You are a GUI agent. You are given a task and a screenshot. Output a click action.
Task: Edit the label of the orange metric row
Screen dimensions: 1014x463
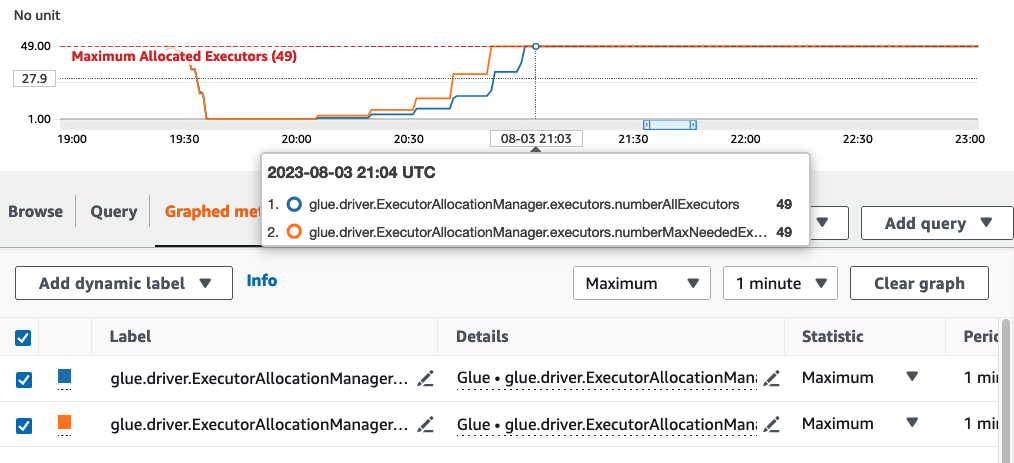point(426,424)
